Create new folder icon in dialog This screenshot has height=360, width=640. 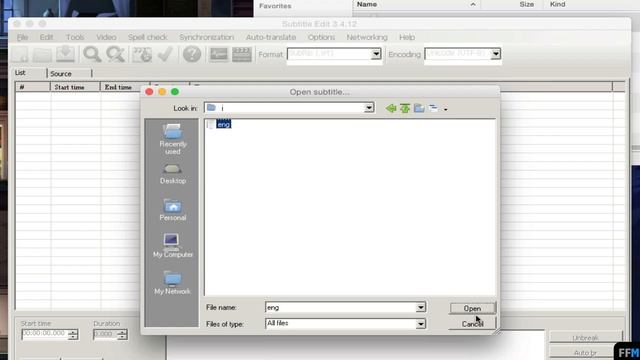(419, 108)
